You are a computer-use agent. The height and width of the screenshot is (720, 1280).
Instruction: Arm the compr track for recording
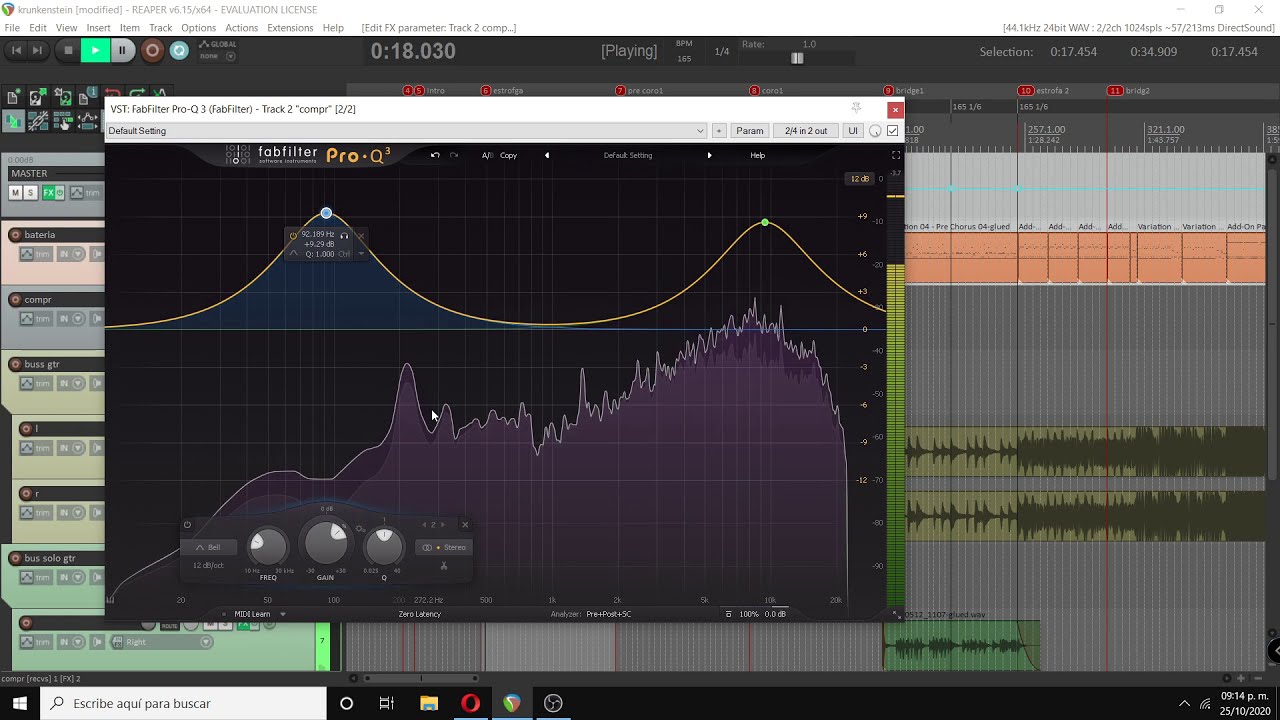(15, 300)
